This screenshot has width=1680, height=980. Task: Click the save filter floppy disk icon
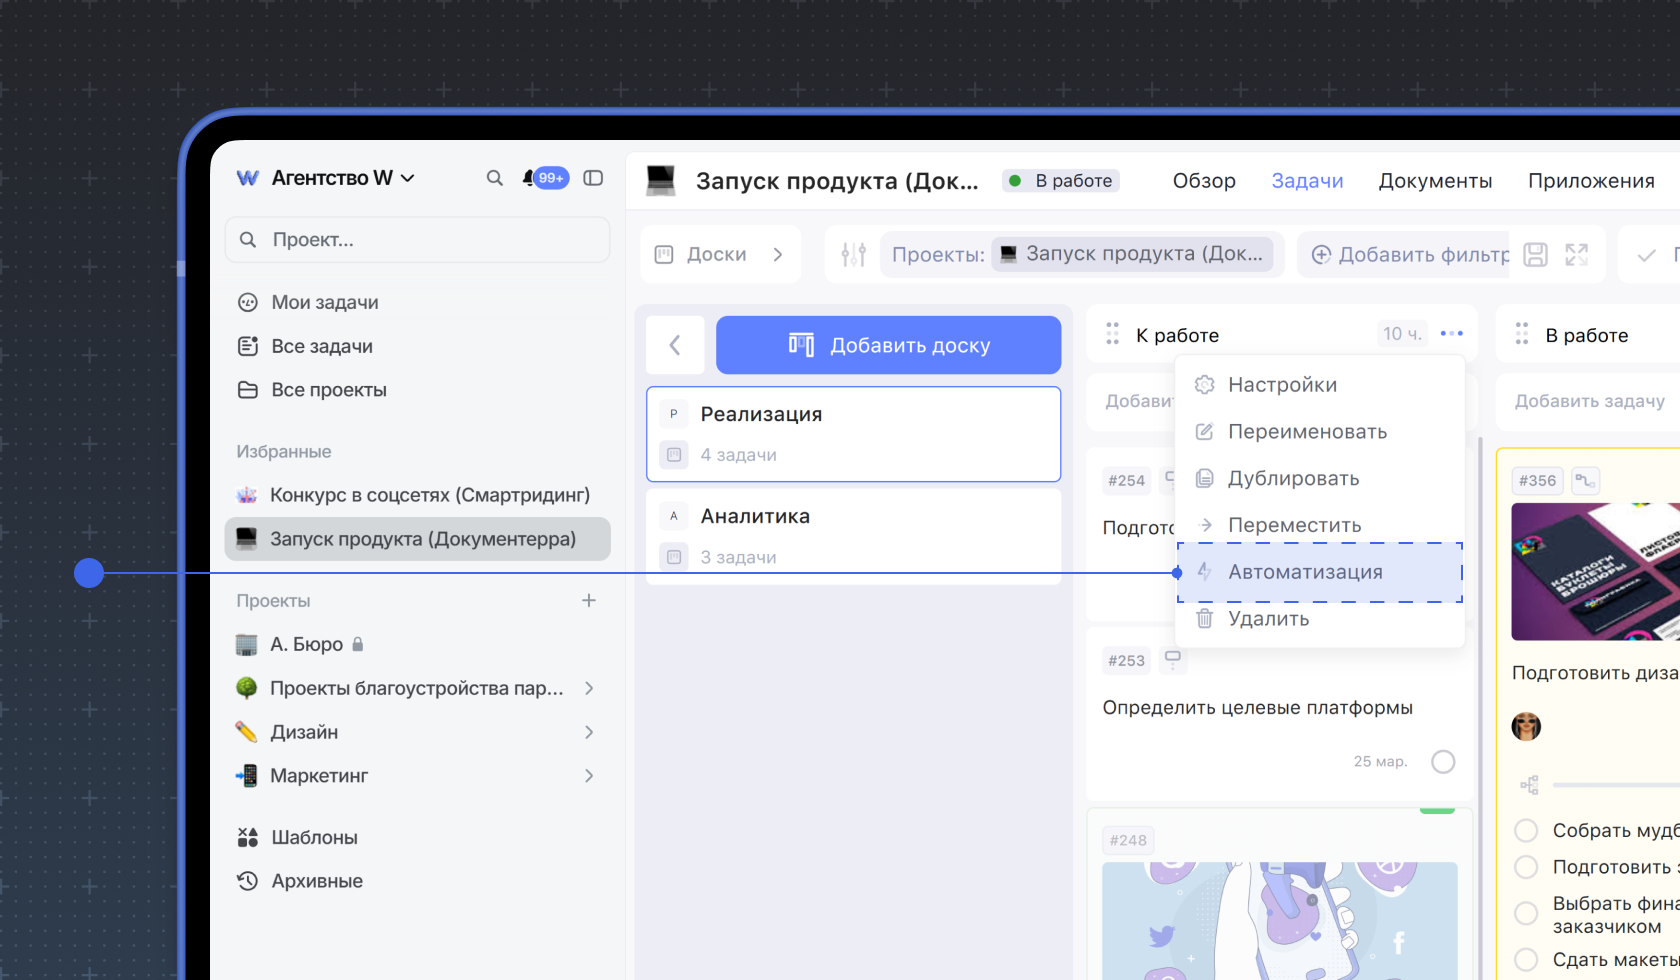(x=1535, y=255)
